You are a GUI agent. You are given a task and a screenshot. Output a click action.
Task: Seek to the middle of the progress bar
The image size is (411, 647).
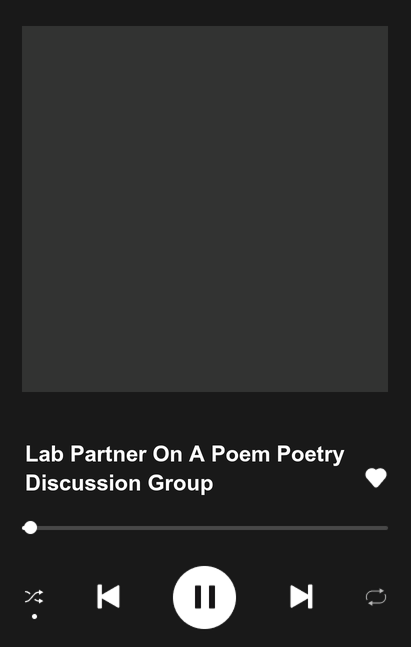[205, 528]
